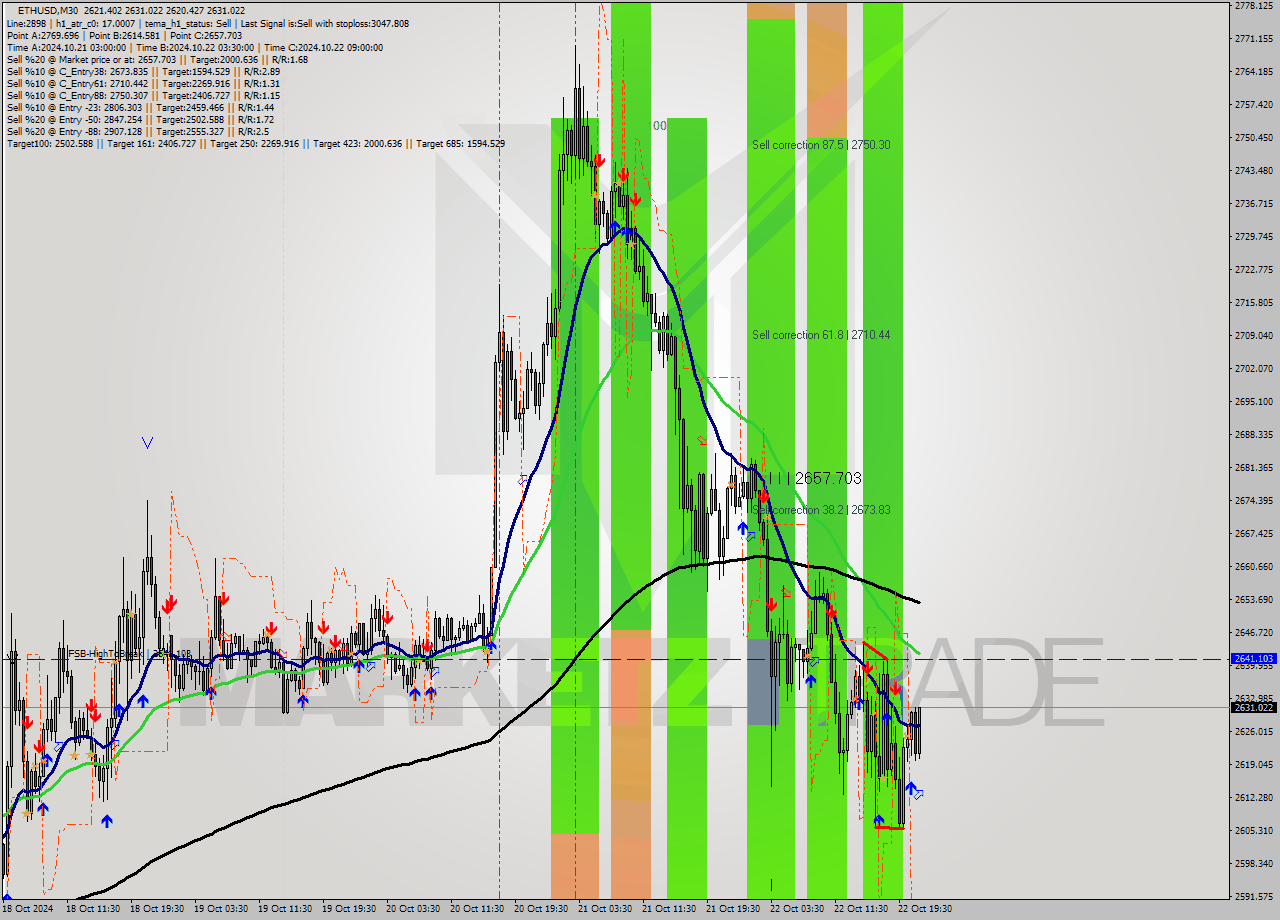
Task: Click the 'Sell correction 38.2 | 2673.83' label
Action: click(x=821, y=510)
